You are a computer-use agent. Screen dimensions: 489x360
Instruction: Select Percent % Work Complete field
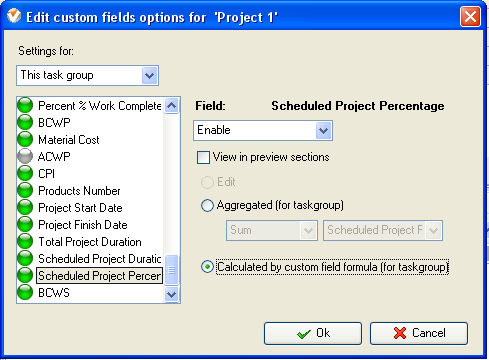pos(100,106)
